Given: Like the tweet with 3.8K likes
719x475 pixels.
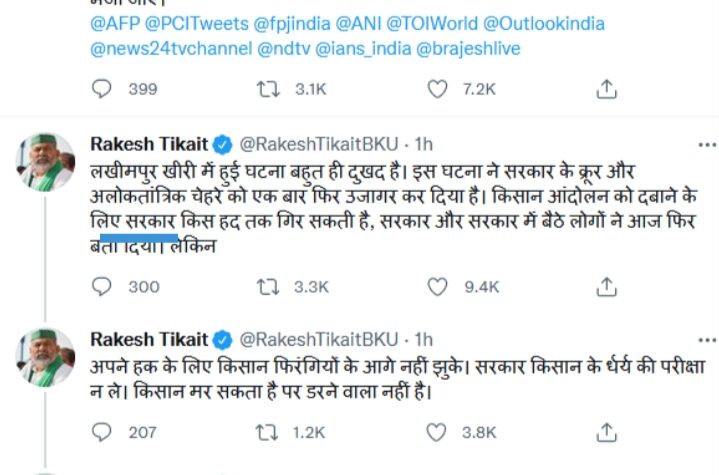Looking at the screenshot, I should [x=437, y=433].
